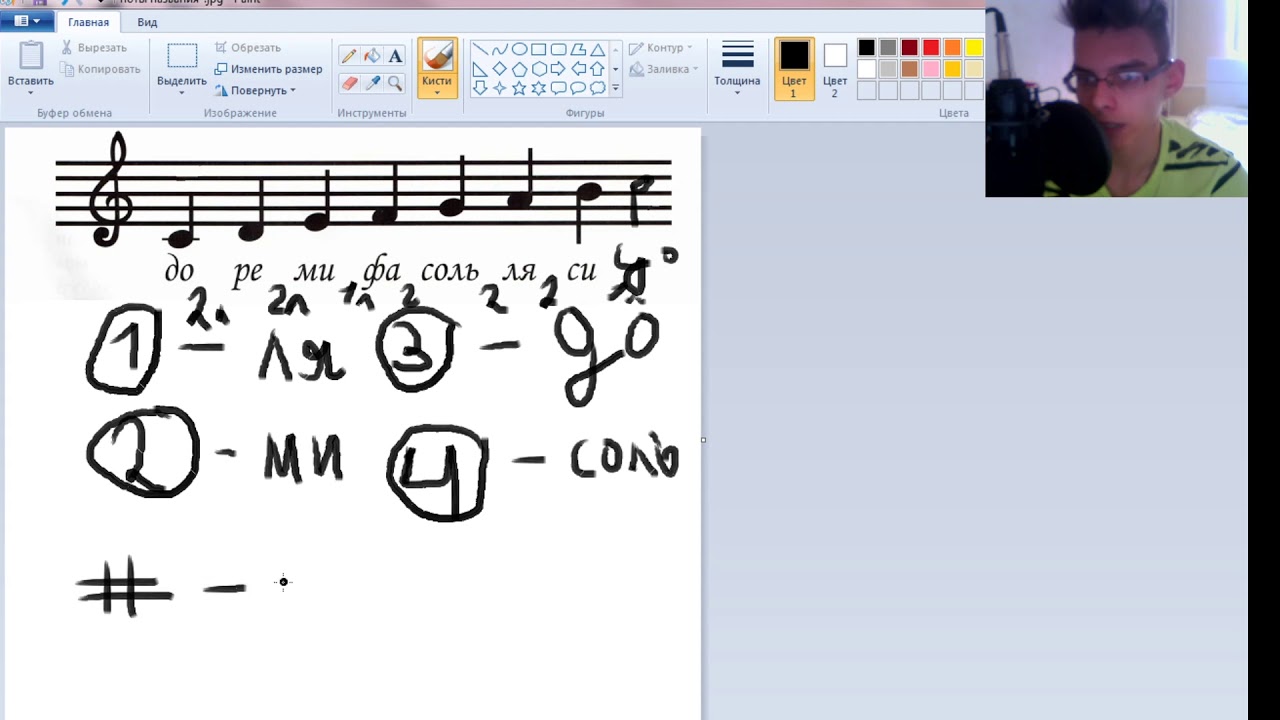
Task: Expand the full shapes gallery
Action: click(x=615, y=88)
